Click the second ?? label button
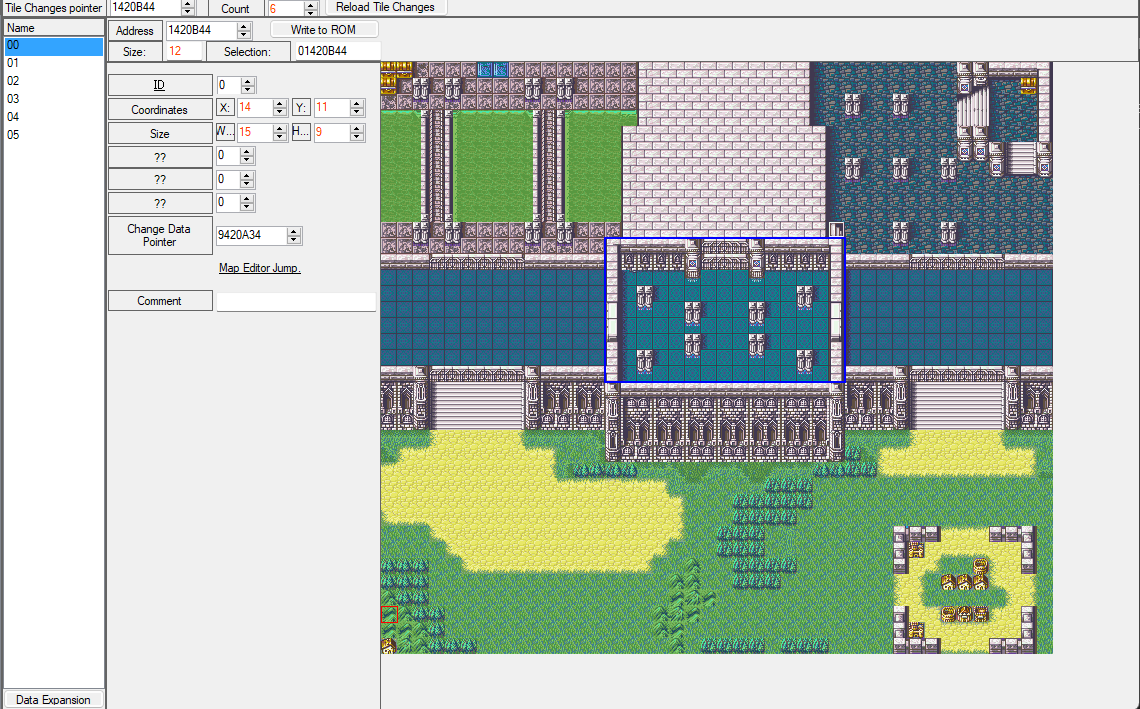This screenshot has width=1140, height=709. [160, 180]
